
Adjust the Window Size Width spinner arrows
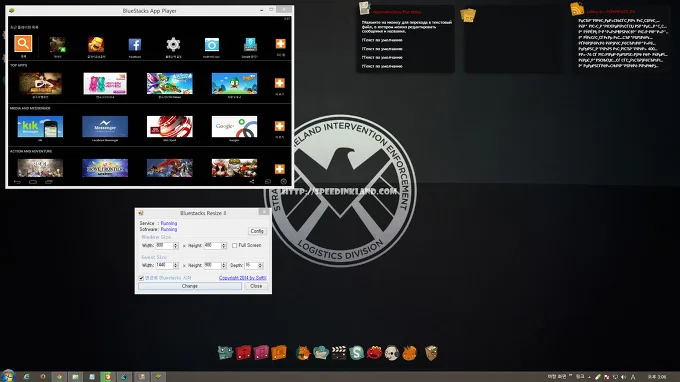click(176, 245)
